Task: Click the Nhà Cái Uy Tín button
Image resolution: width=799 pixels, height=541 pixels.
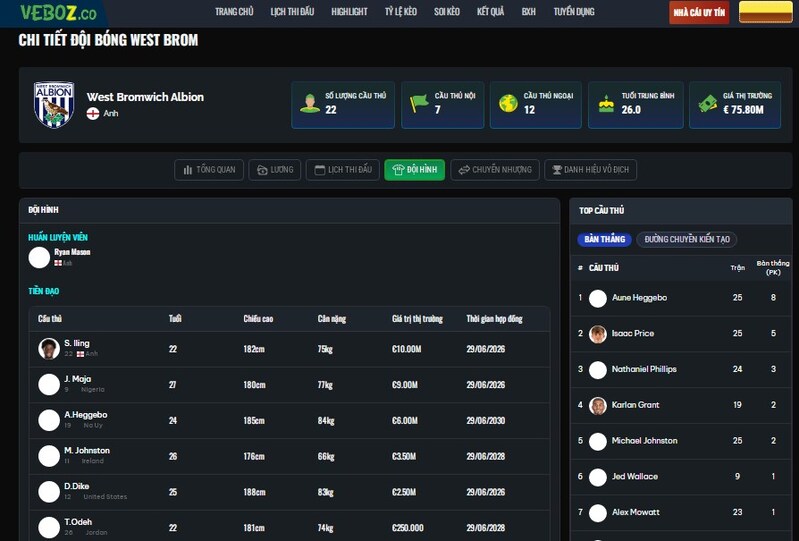Action: 699,12
